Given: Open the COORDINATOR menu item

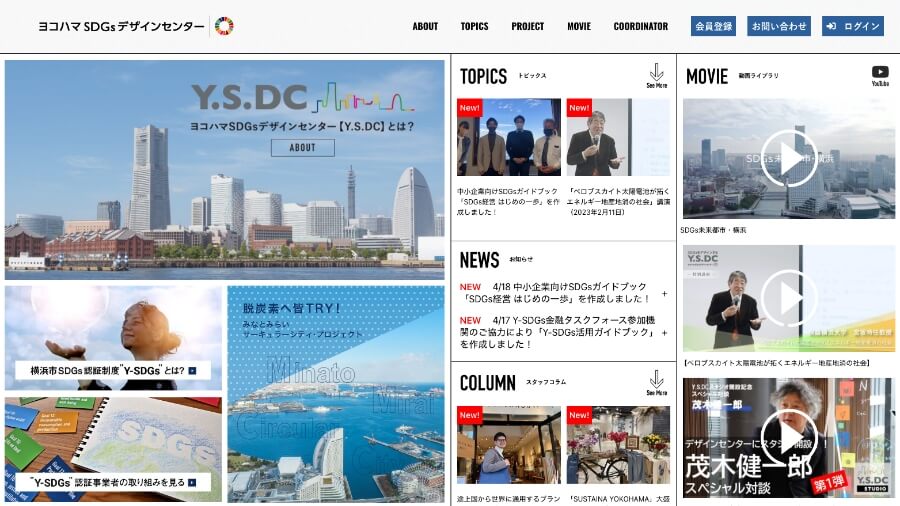Looking at the screenshot, I should click(x=641, y=26).
